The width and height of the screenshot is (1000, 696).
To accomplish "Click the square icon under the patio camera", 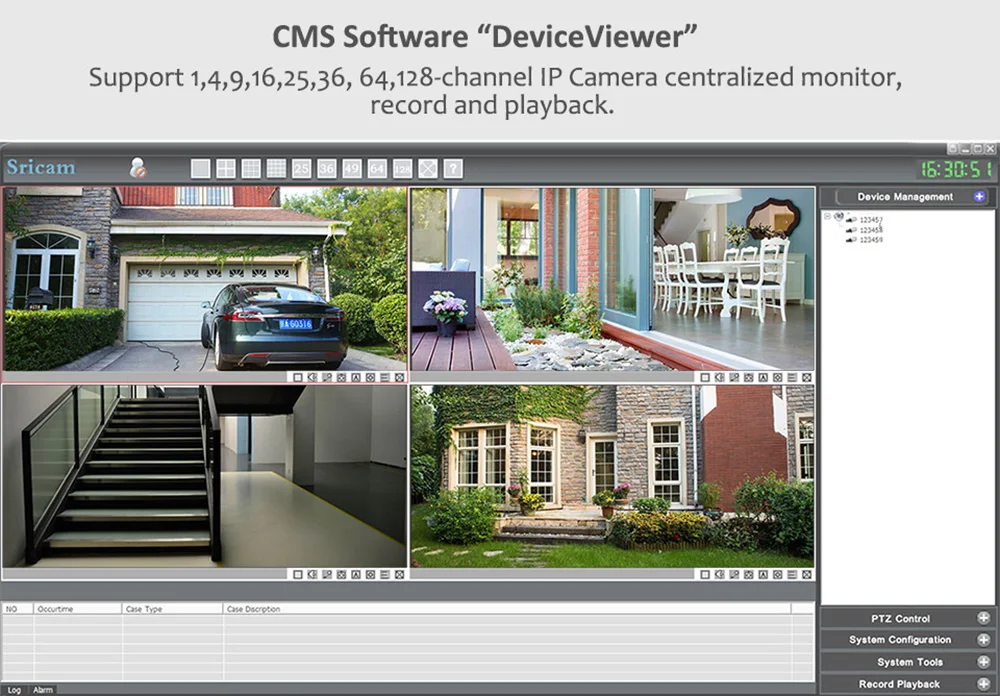I will click(705, 378).
